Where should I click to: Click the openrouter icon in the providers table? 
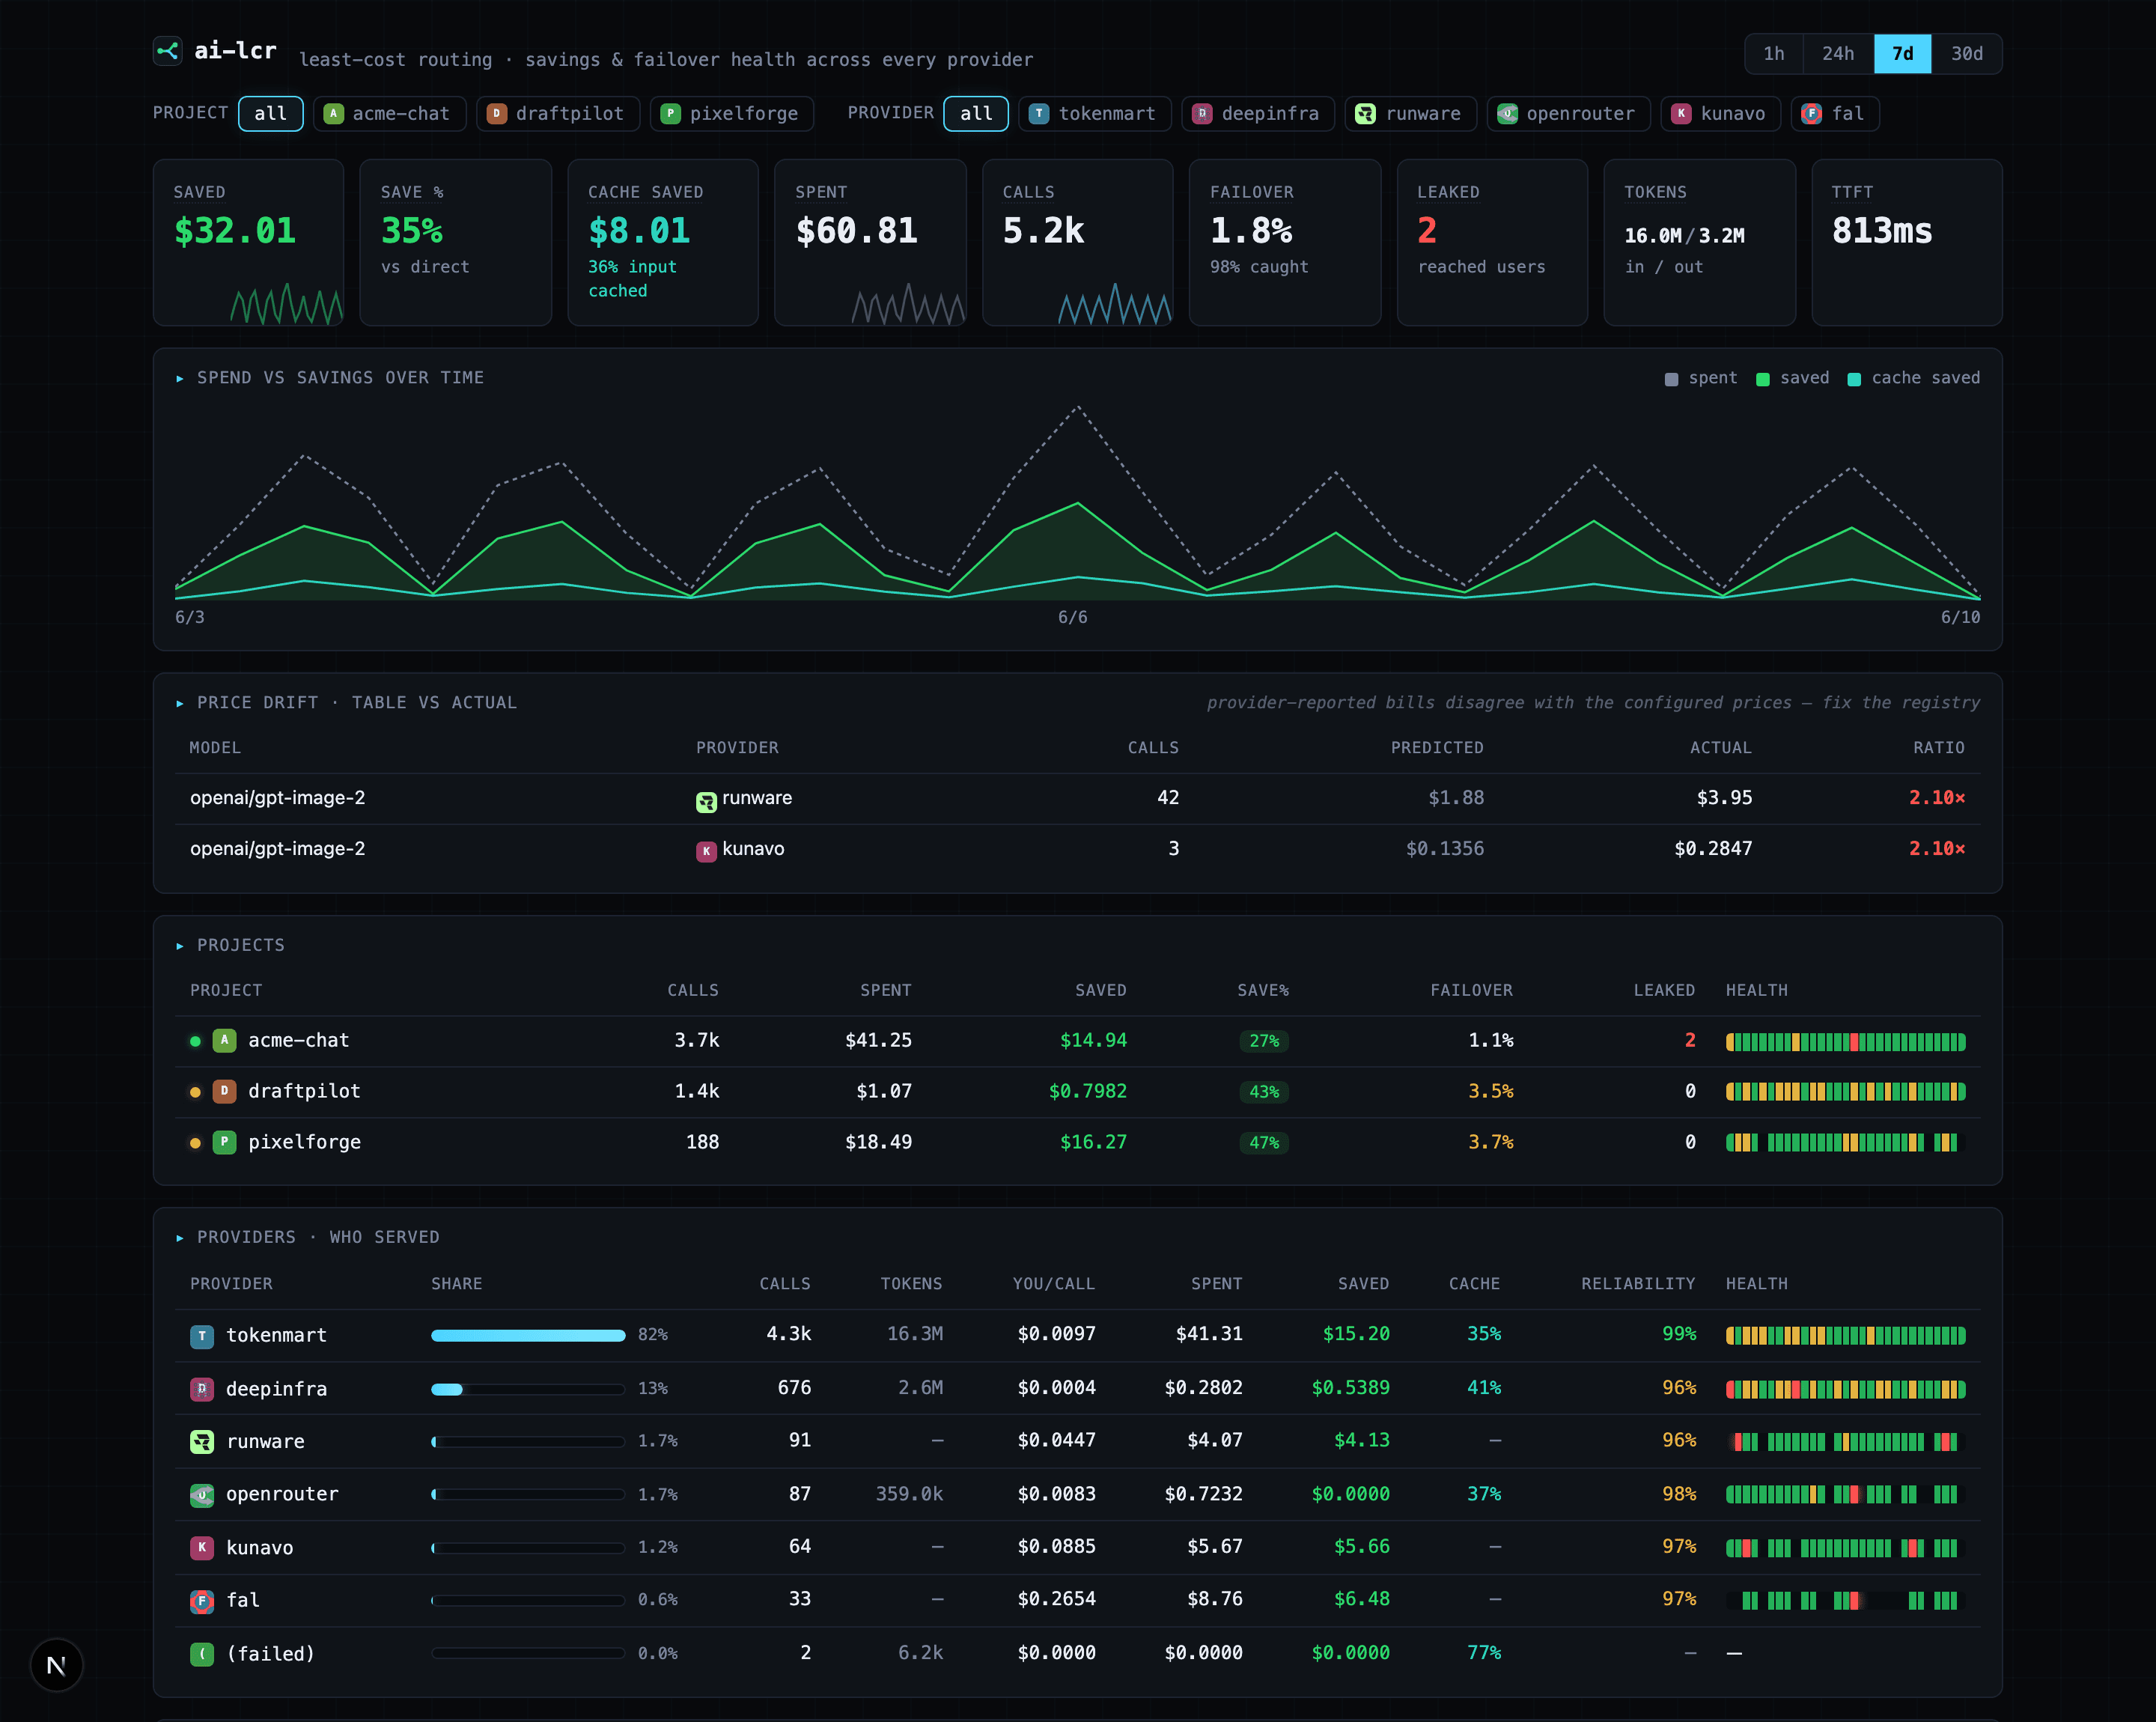click(202, 1495)
